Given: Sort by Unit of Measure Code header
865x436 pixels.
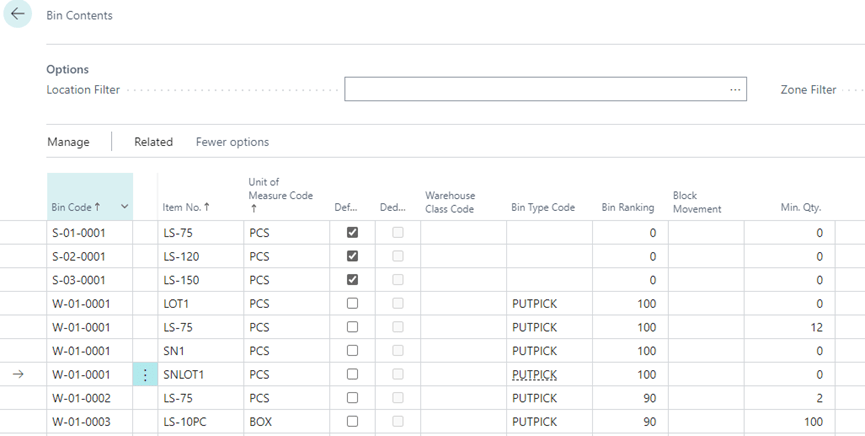Looking at the screenshot, I should pos(280,196).
